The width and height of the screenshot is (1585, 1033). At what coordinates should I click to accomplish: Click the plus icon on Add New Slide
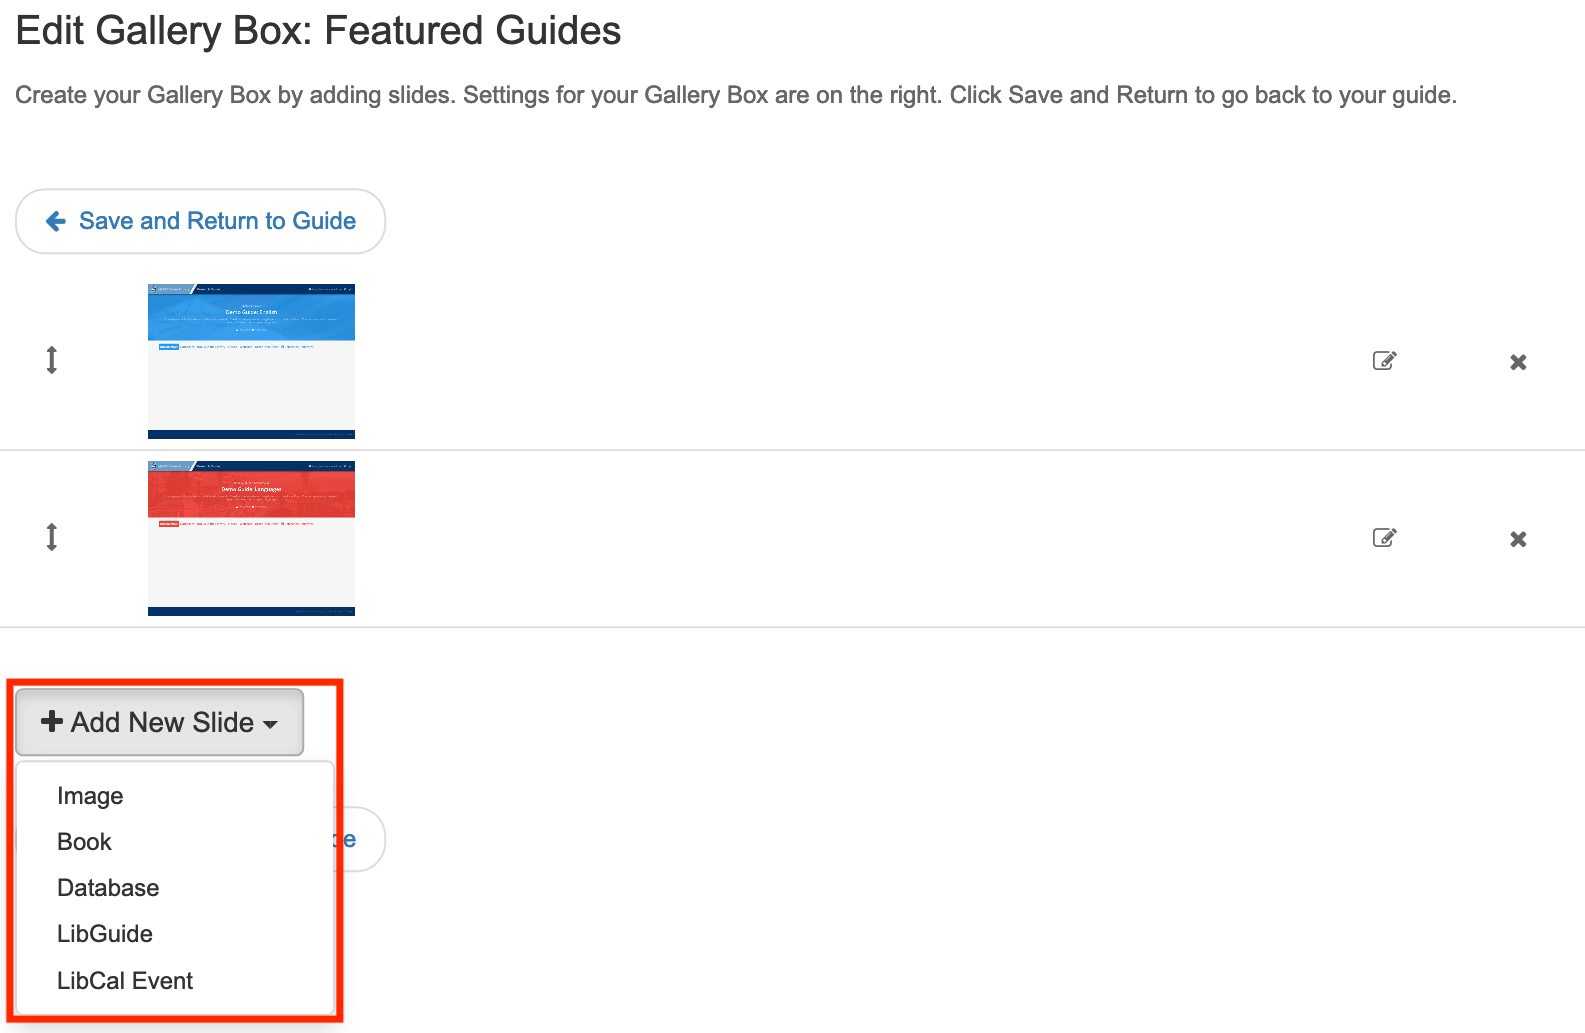[x=52, y=721]
